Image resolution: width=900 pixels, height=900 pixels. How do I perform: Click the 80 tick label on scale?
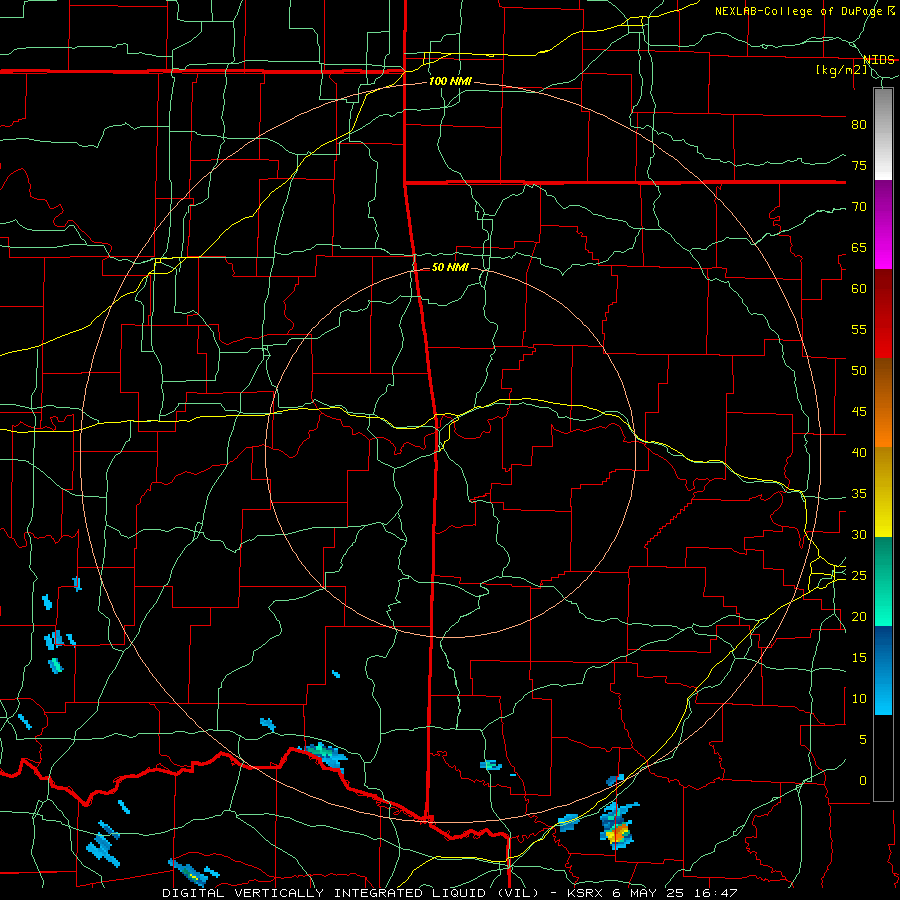(x=859, y=125)
